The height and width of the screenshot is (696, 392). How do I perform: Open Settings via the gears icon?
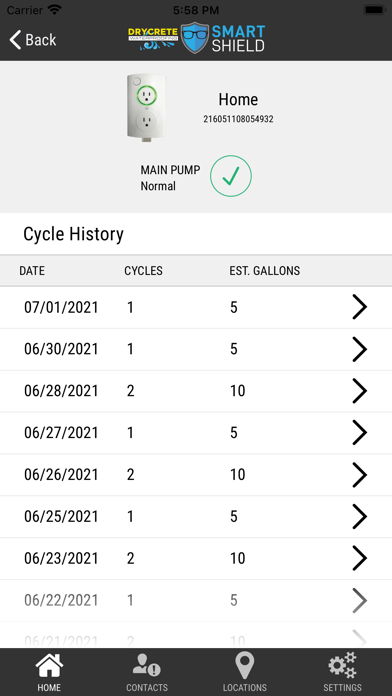(x=342, y=672)
